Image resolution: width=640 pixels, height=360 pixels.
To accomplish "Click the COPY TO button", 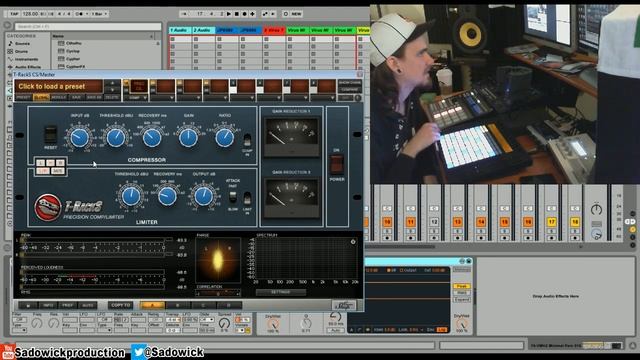I will tap(120, 305).
